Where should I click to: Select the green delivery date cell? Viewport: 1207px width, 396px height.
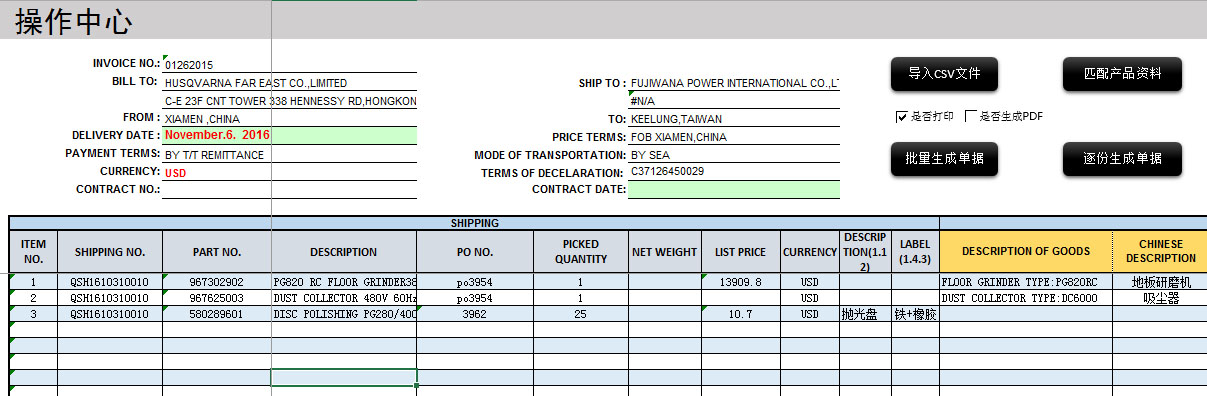coord(289,135)
